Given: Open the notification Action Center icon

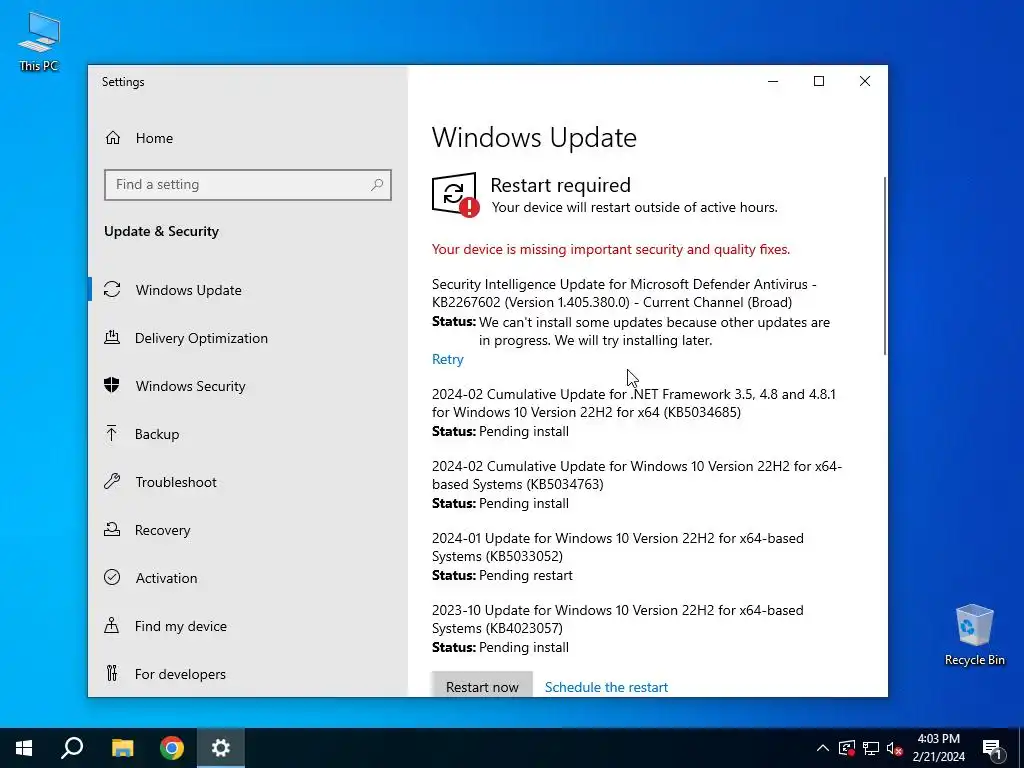Looking at the screenshot, I should tap(992, 748).
